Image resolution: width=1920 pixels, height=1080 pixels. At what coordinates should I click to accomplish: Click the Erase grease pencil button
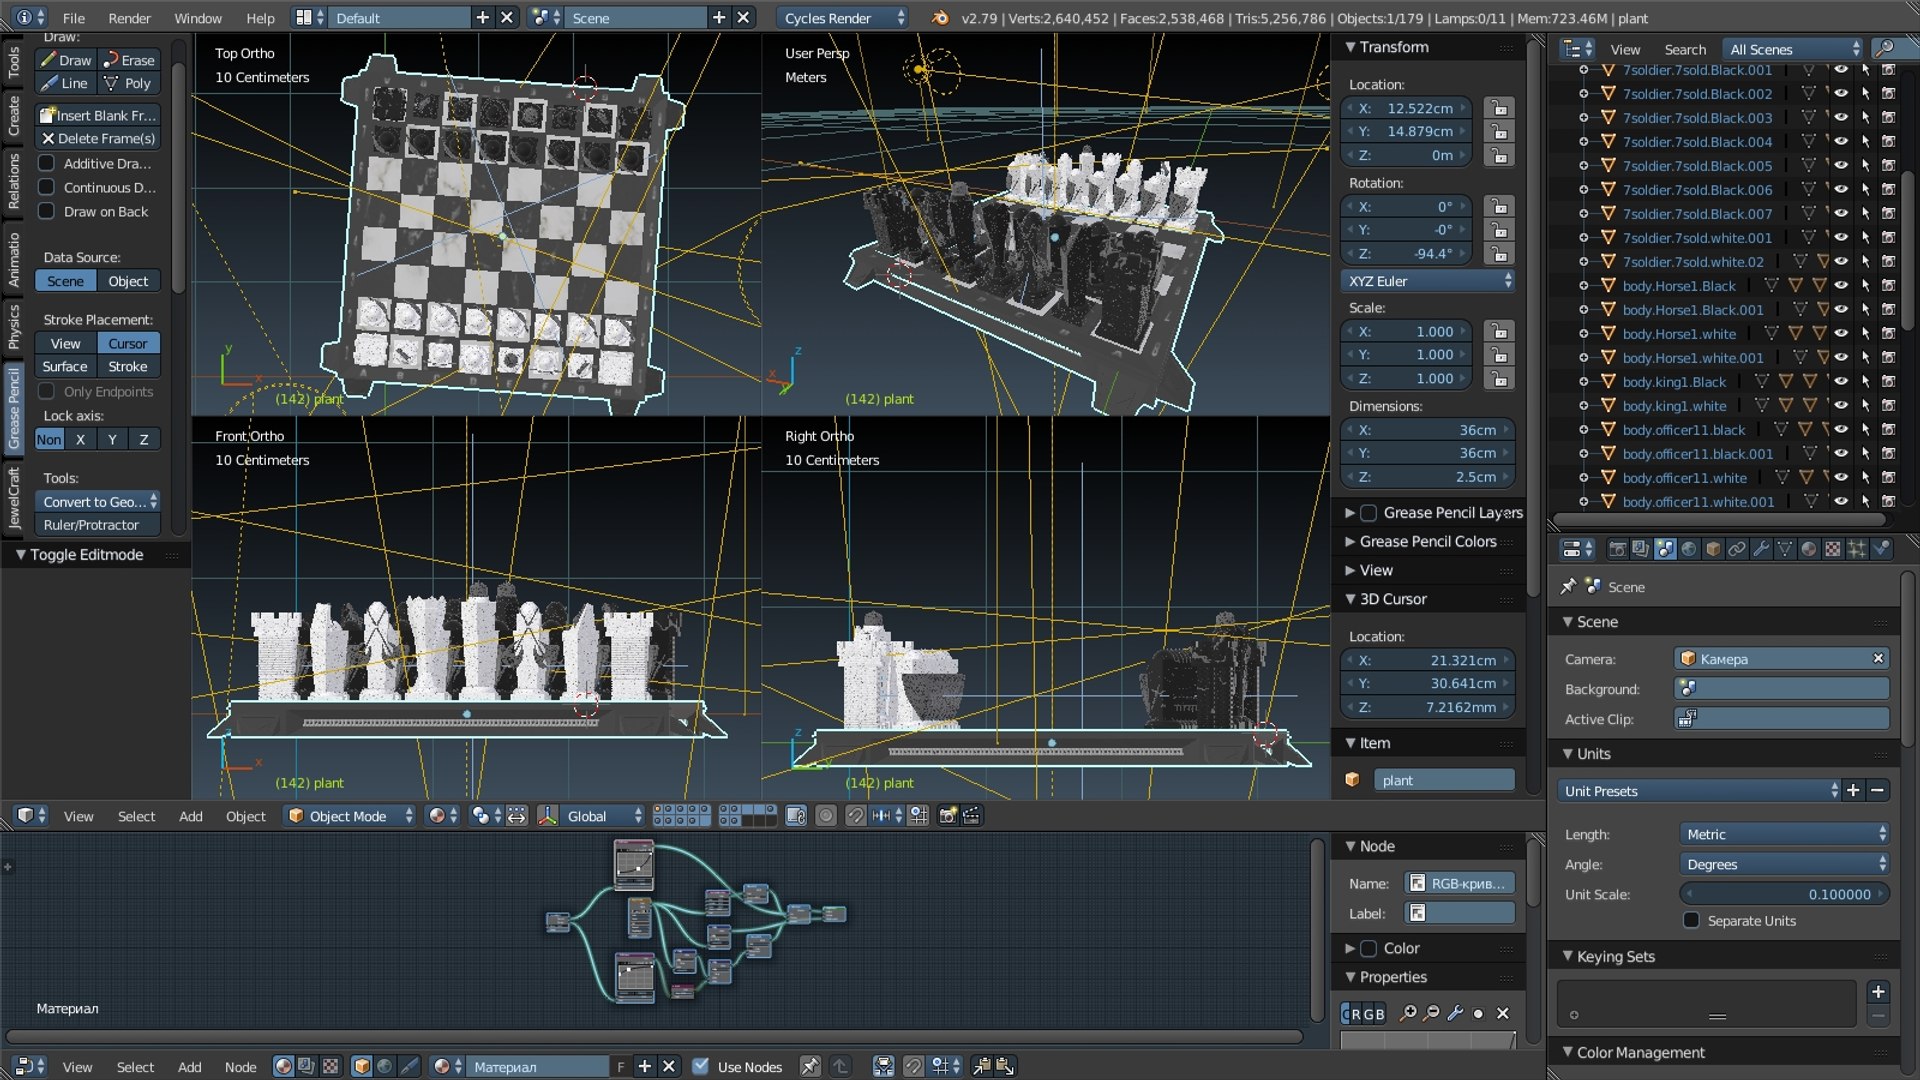[x=130, y=60]
